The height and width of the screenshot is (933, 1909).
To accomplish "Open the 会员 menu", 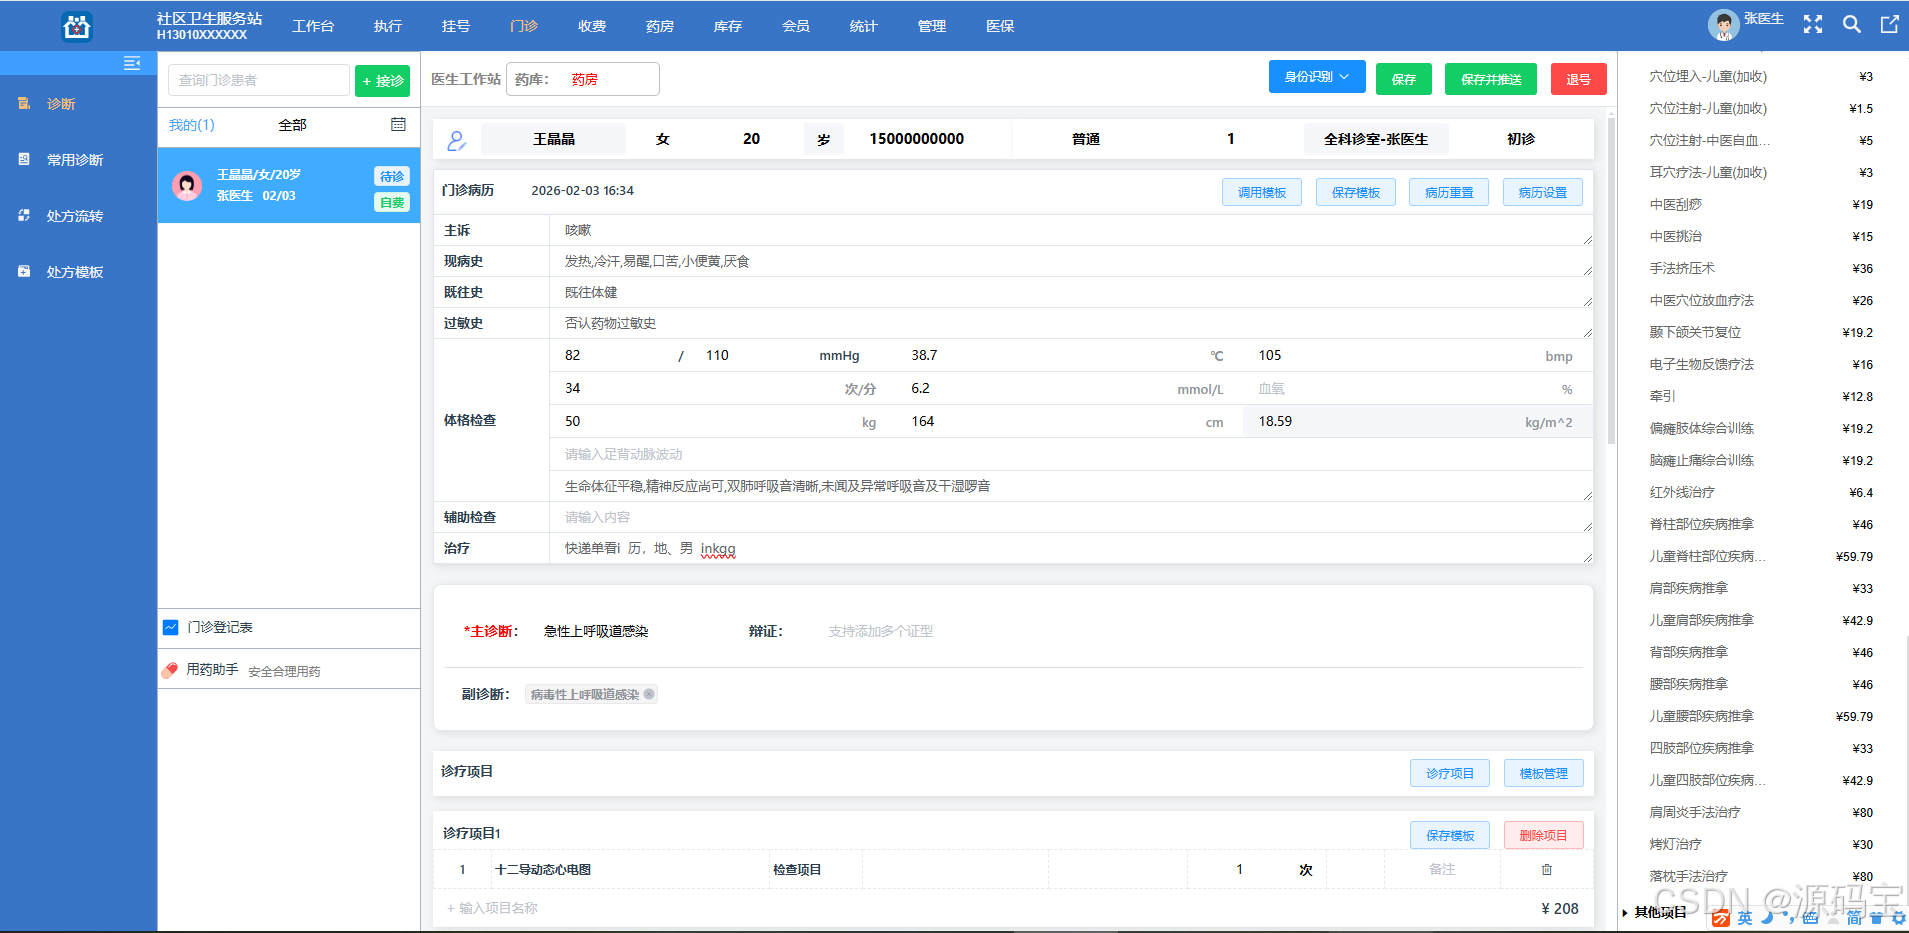I will (x=796, y=26).
